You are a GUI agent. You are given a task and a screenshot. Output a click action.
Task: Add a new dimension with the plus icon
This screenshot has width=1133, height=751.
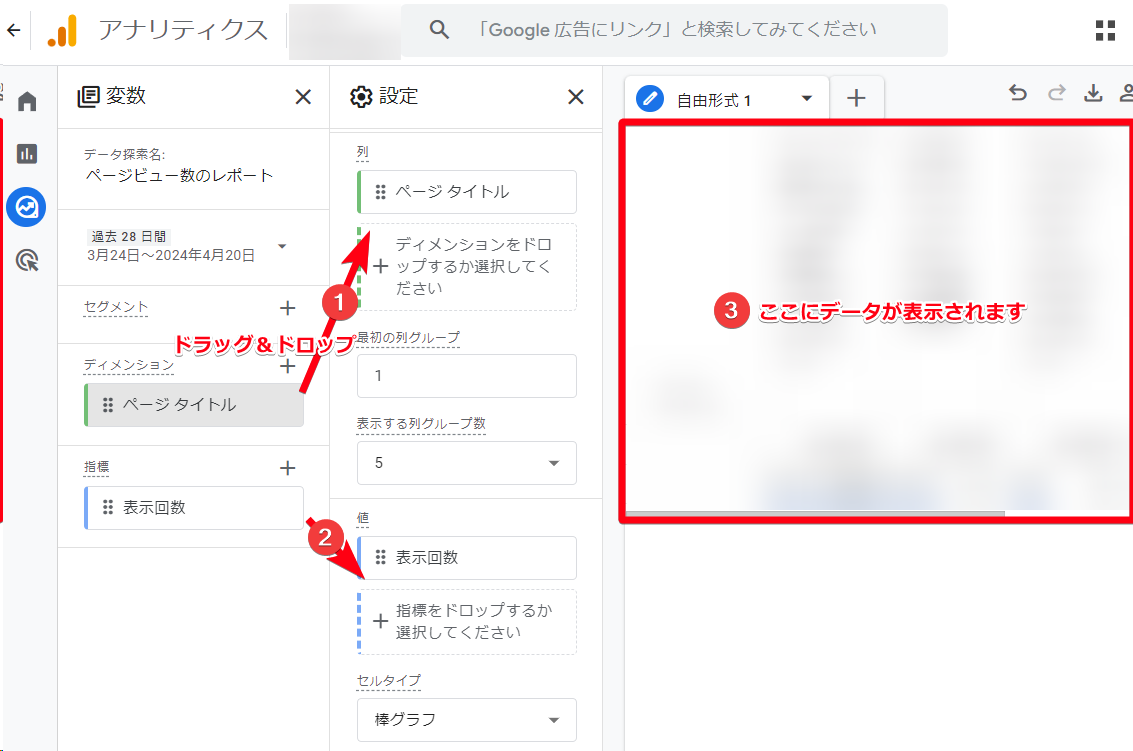click(288, 366)
